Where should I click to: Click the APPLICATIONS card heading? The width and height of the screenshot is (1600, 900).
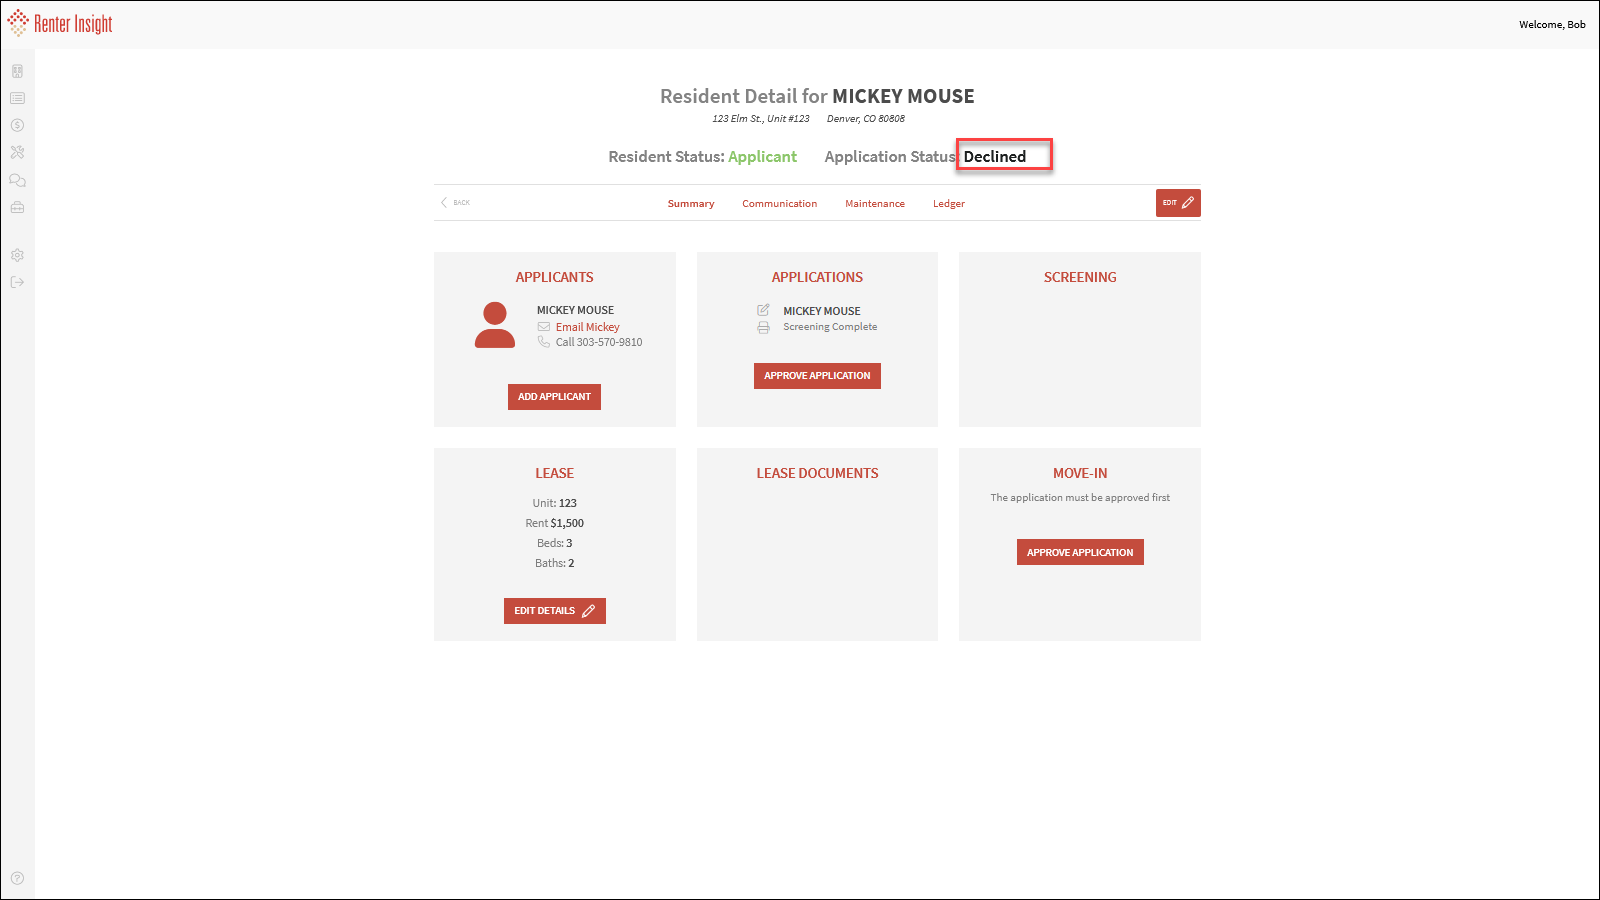[817, 277]
